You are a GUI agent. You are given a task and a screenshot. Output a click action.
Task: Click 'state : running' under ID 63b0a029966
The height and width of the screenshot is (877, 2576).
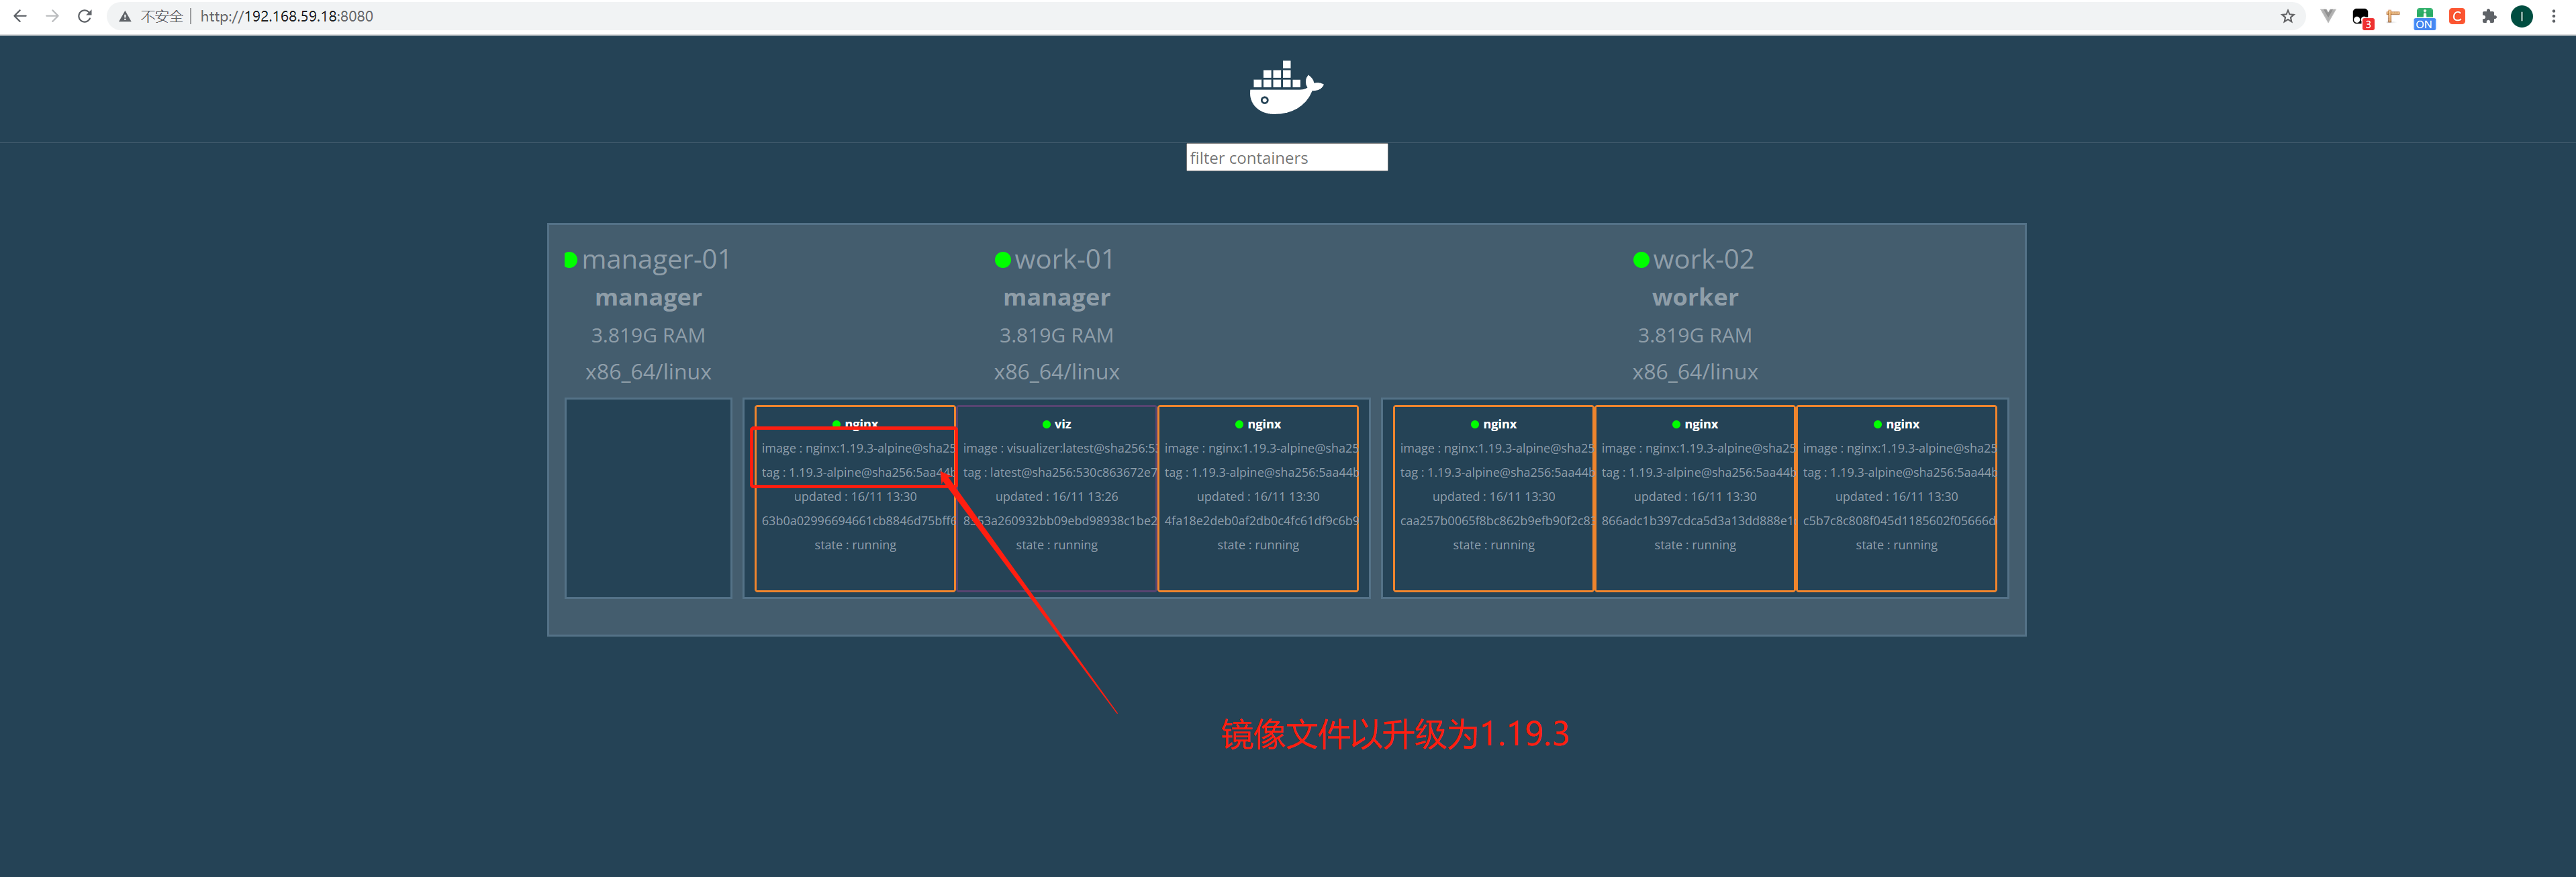point(855,545)
